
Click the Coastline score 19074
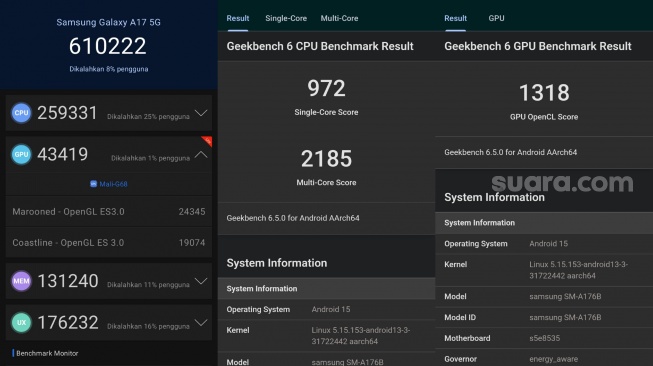click(192, 242)
